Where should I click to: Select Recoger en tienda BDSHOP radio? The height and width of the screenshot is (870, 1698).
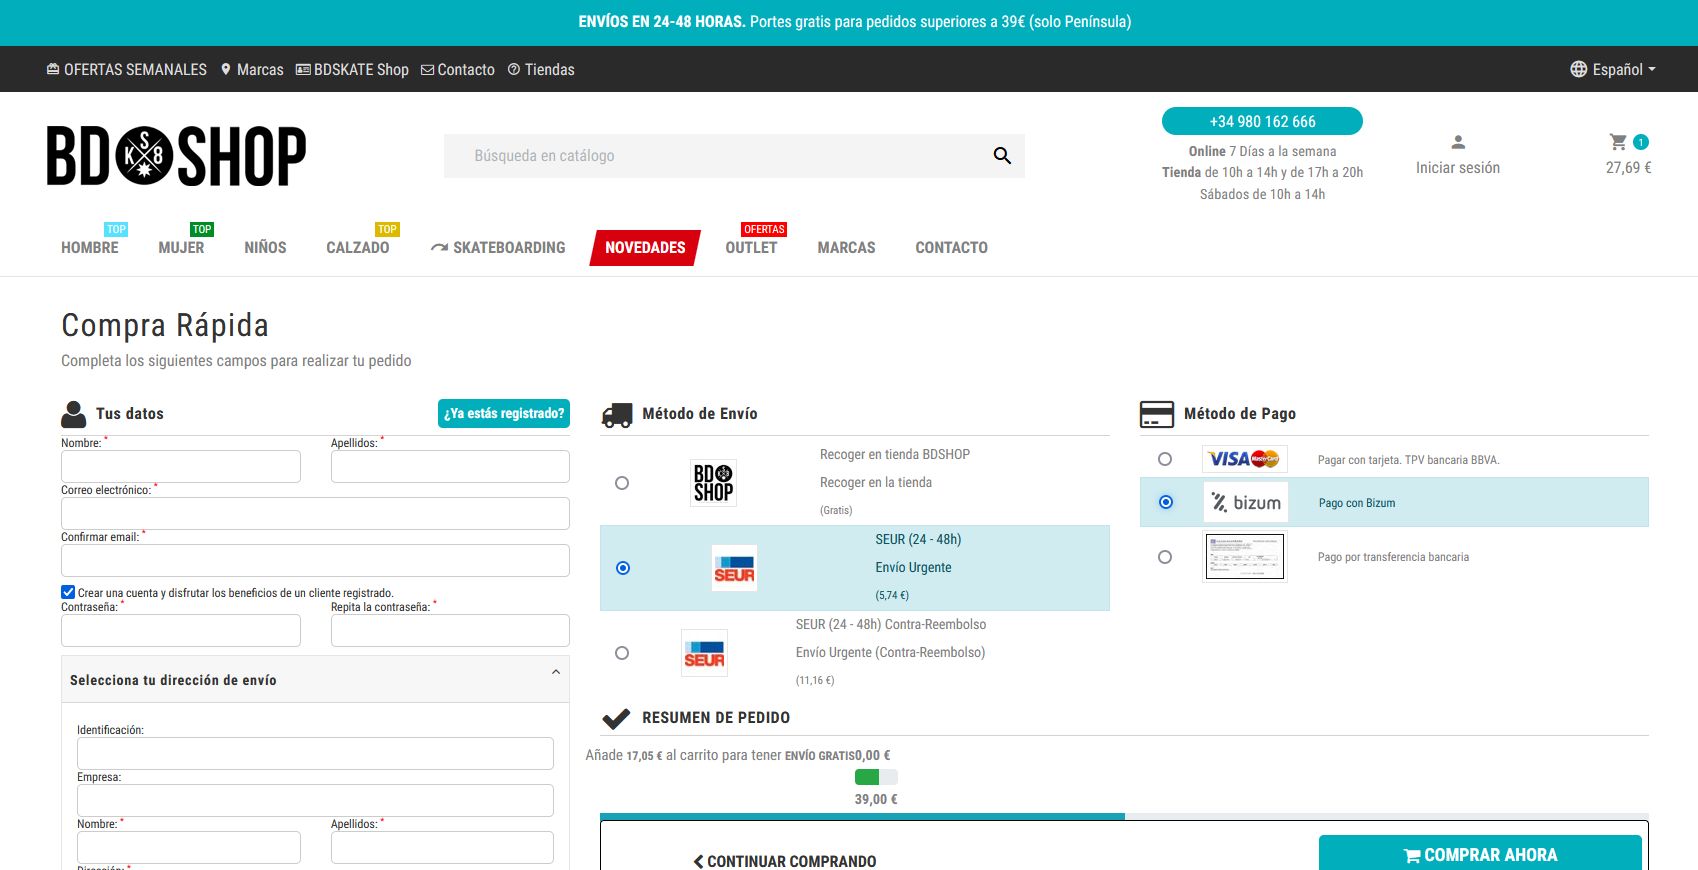click(x=622, y=483)
